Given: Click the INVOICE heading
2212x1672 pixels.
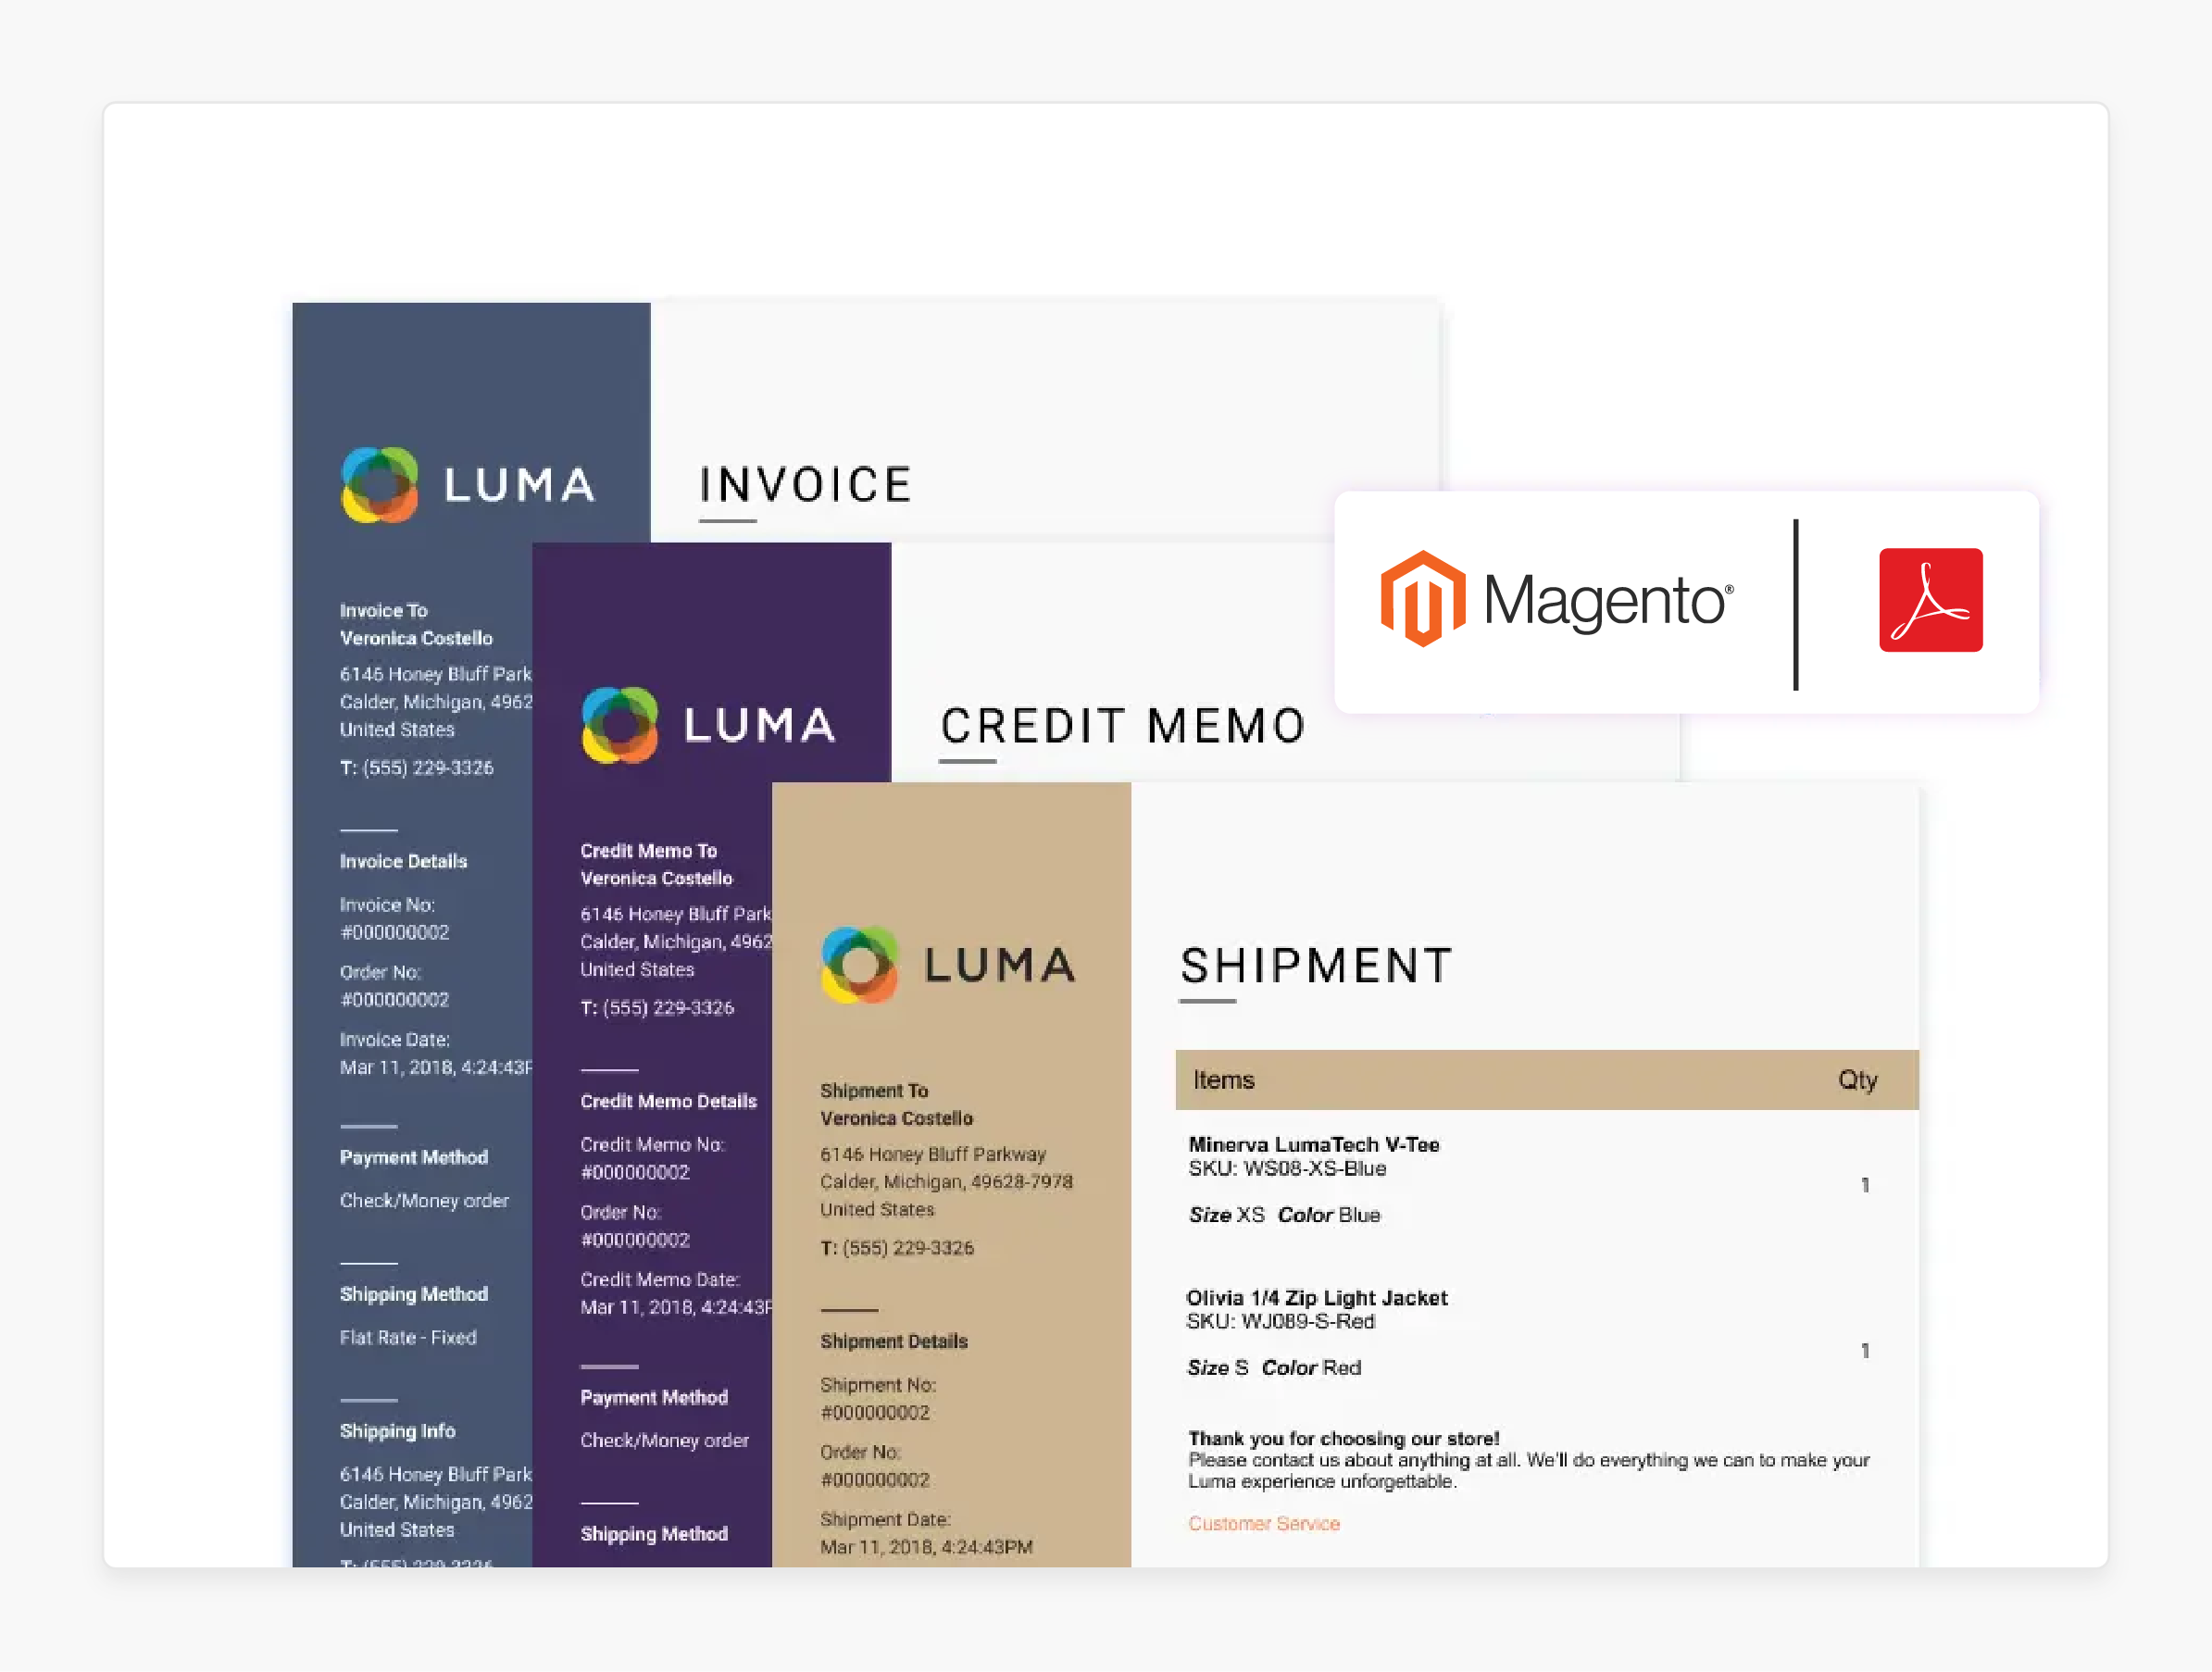Looking at the screenshot, I should tap(805, 485).
